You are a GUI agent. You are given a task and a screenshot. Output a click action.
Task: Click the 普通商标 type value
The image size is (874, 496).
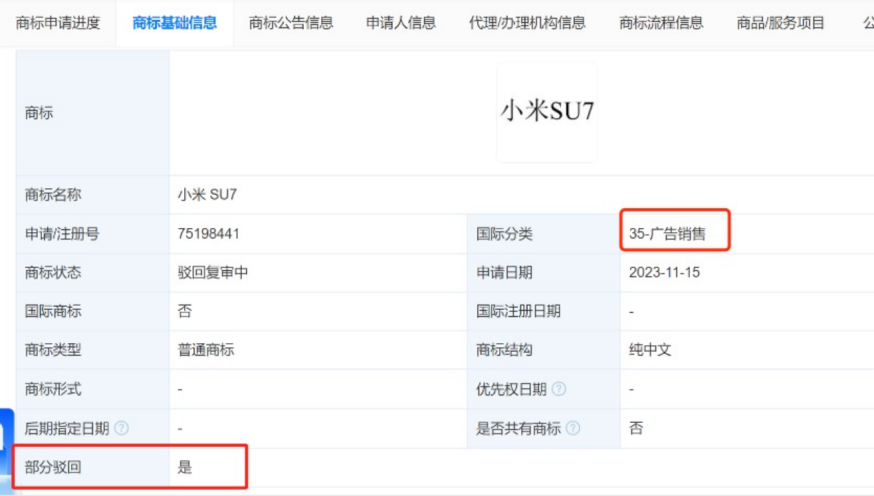click(x=206, y=350)
